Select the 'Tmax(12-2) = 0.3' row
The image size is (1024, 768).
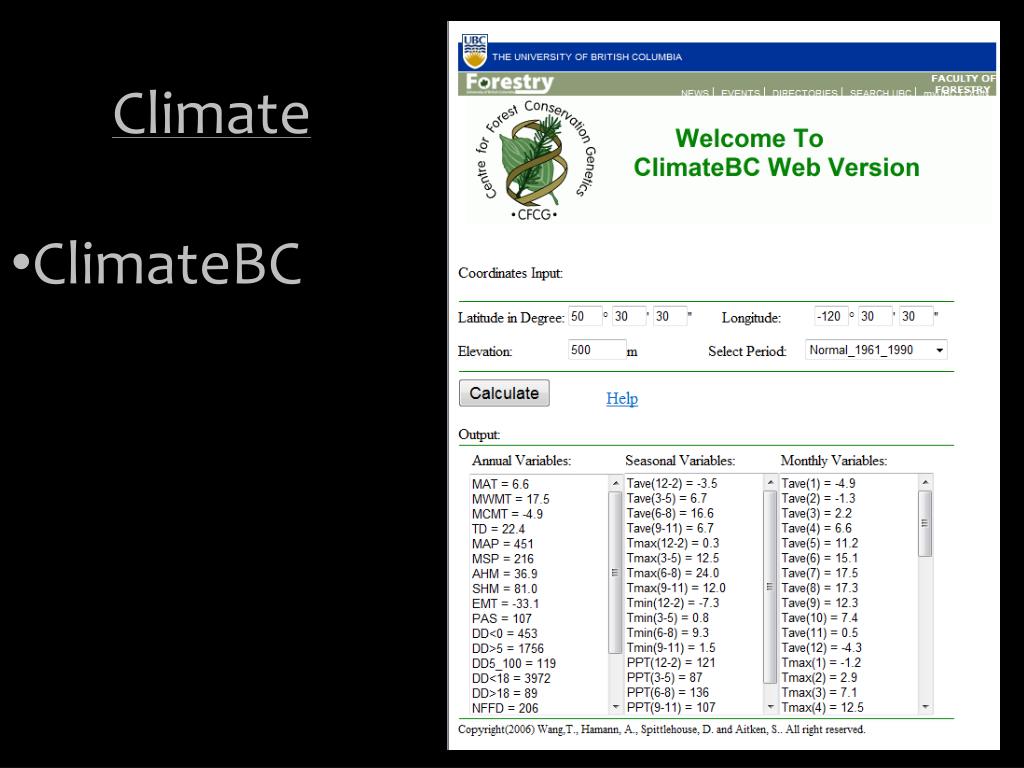[673, 543]
